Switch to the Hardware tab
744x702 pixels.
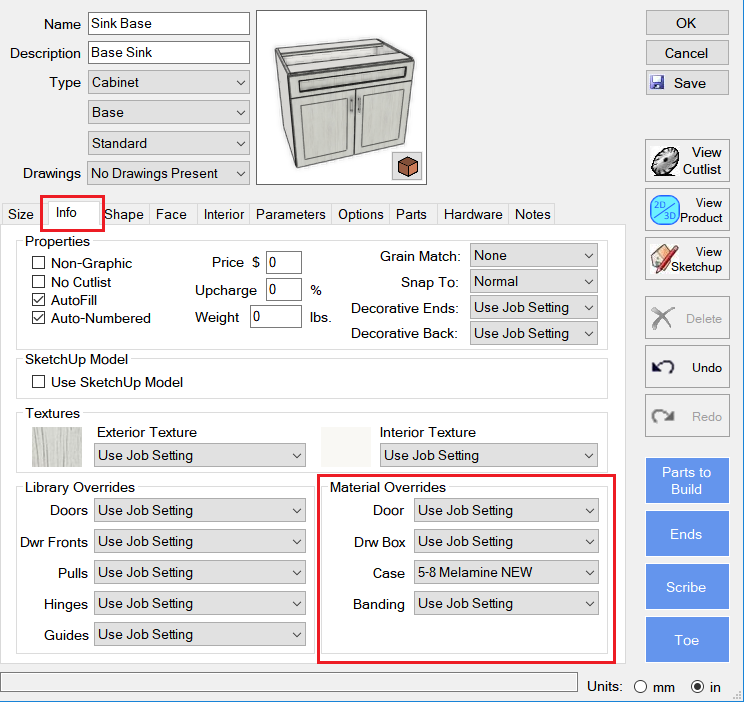(473, 214)
